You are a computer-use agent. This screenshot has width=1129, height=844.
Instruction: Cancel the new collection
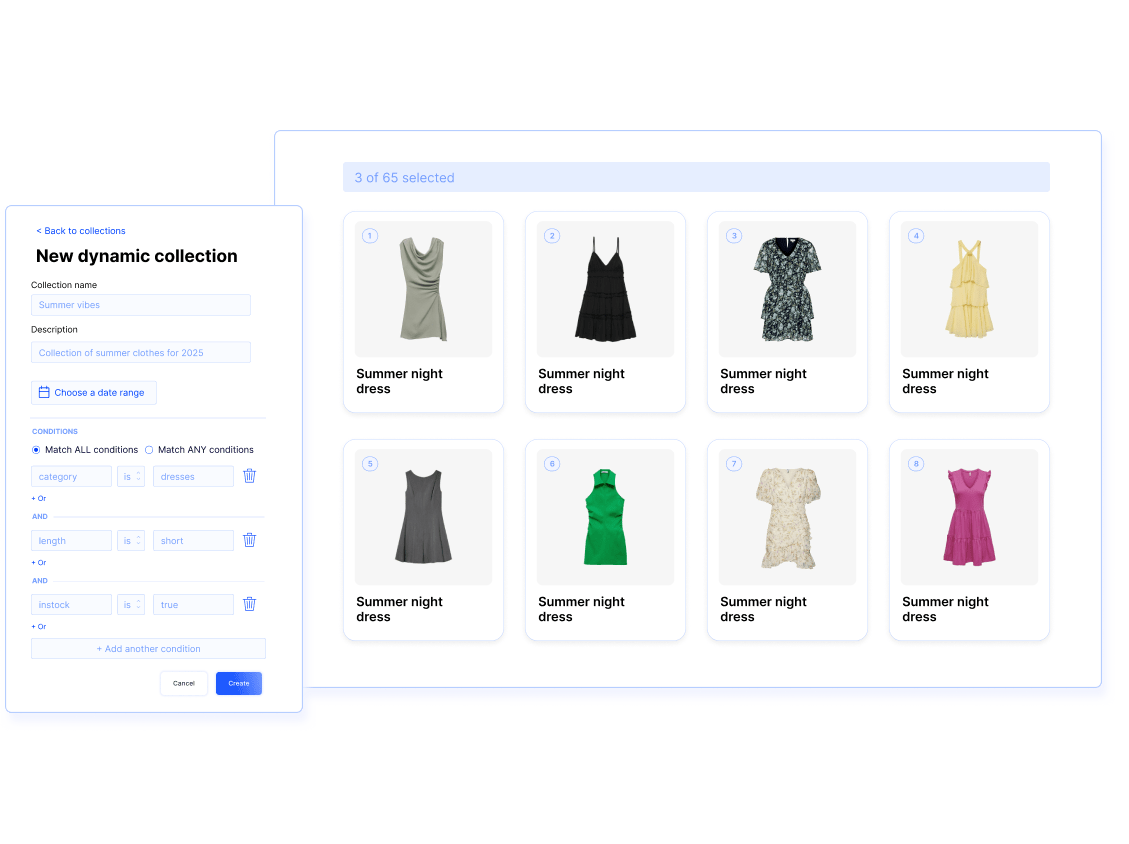point(184,683)
